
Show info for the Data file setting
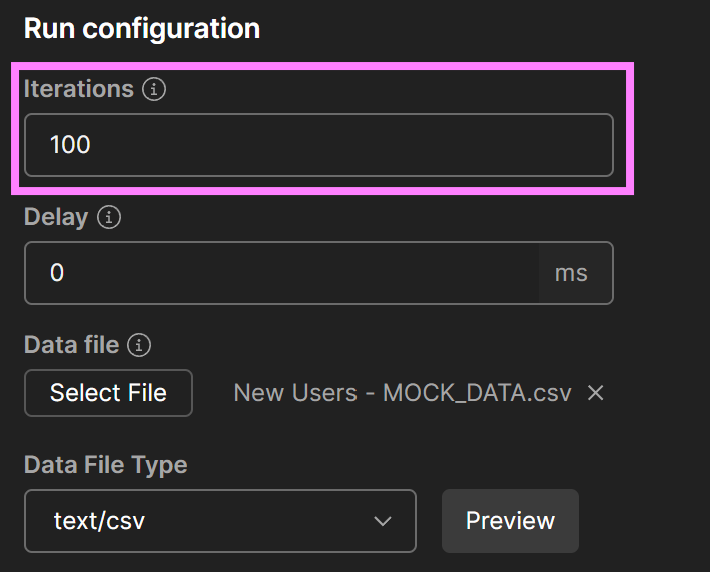pyautogui.click(x=139, y=345)
